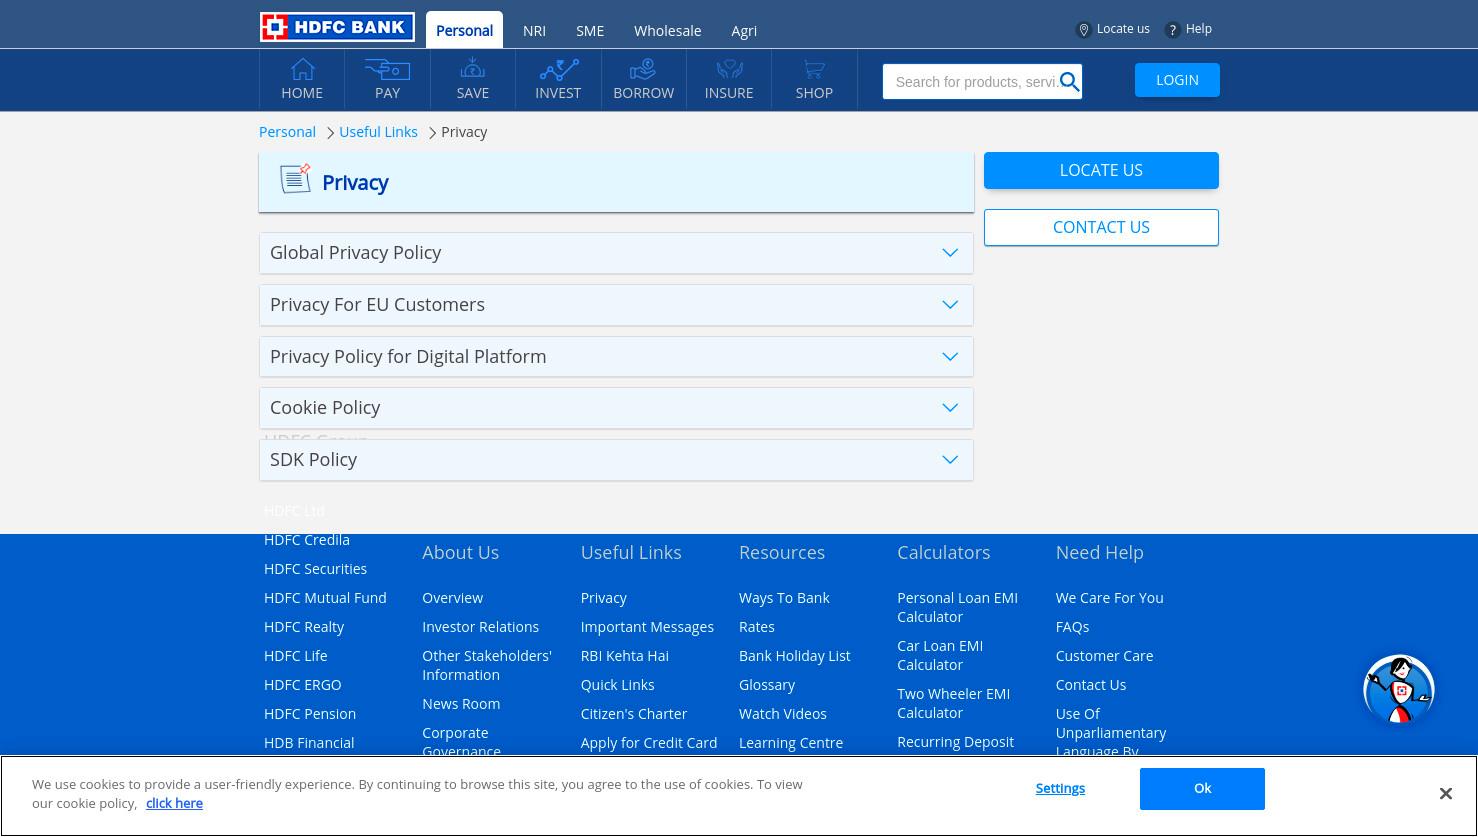Image resolution: width=1478 pixels, height=837 pixels.
Task: Open Privacy link in footer
Action: (604, 598)
